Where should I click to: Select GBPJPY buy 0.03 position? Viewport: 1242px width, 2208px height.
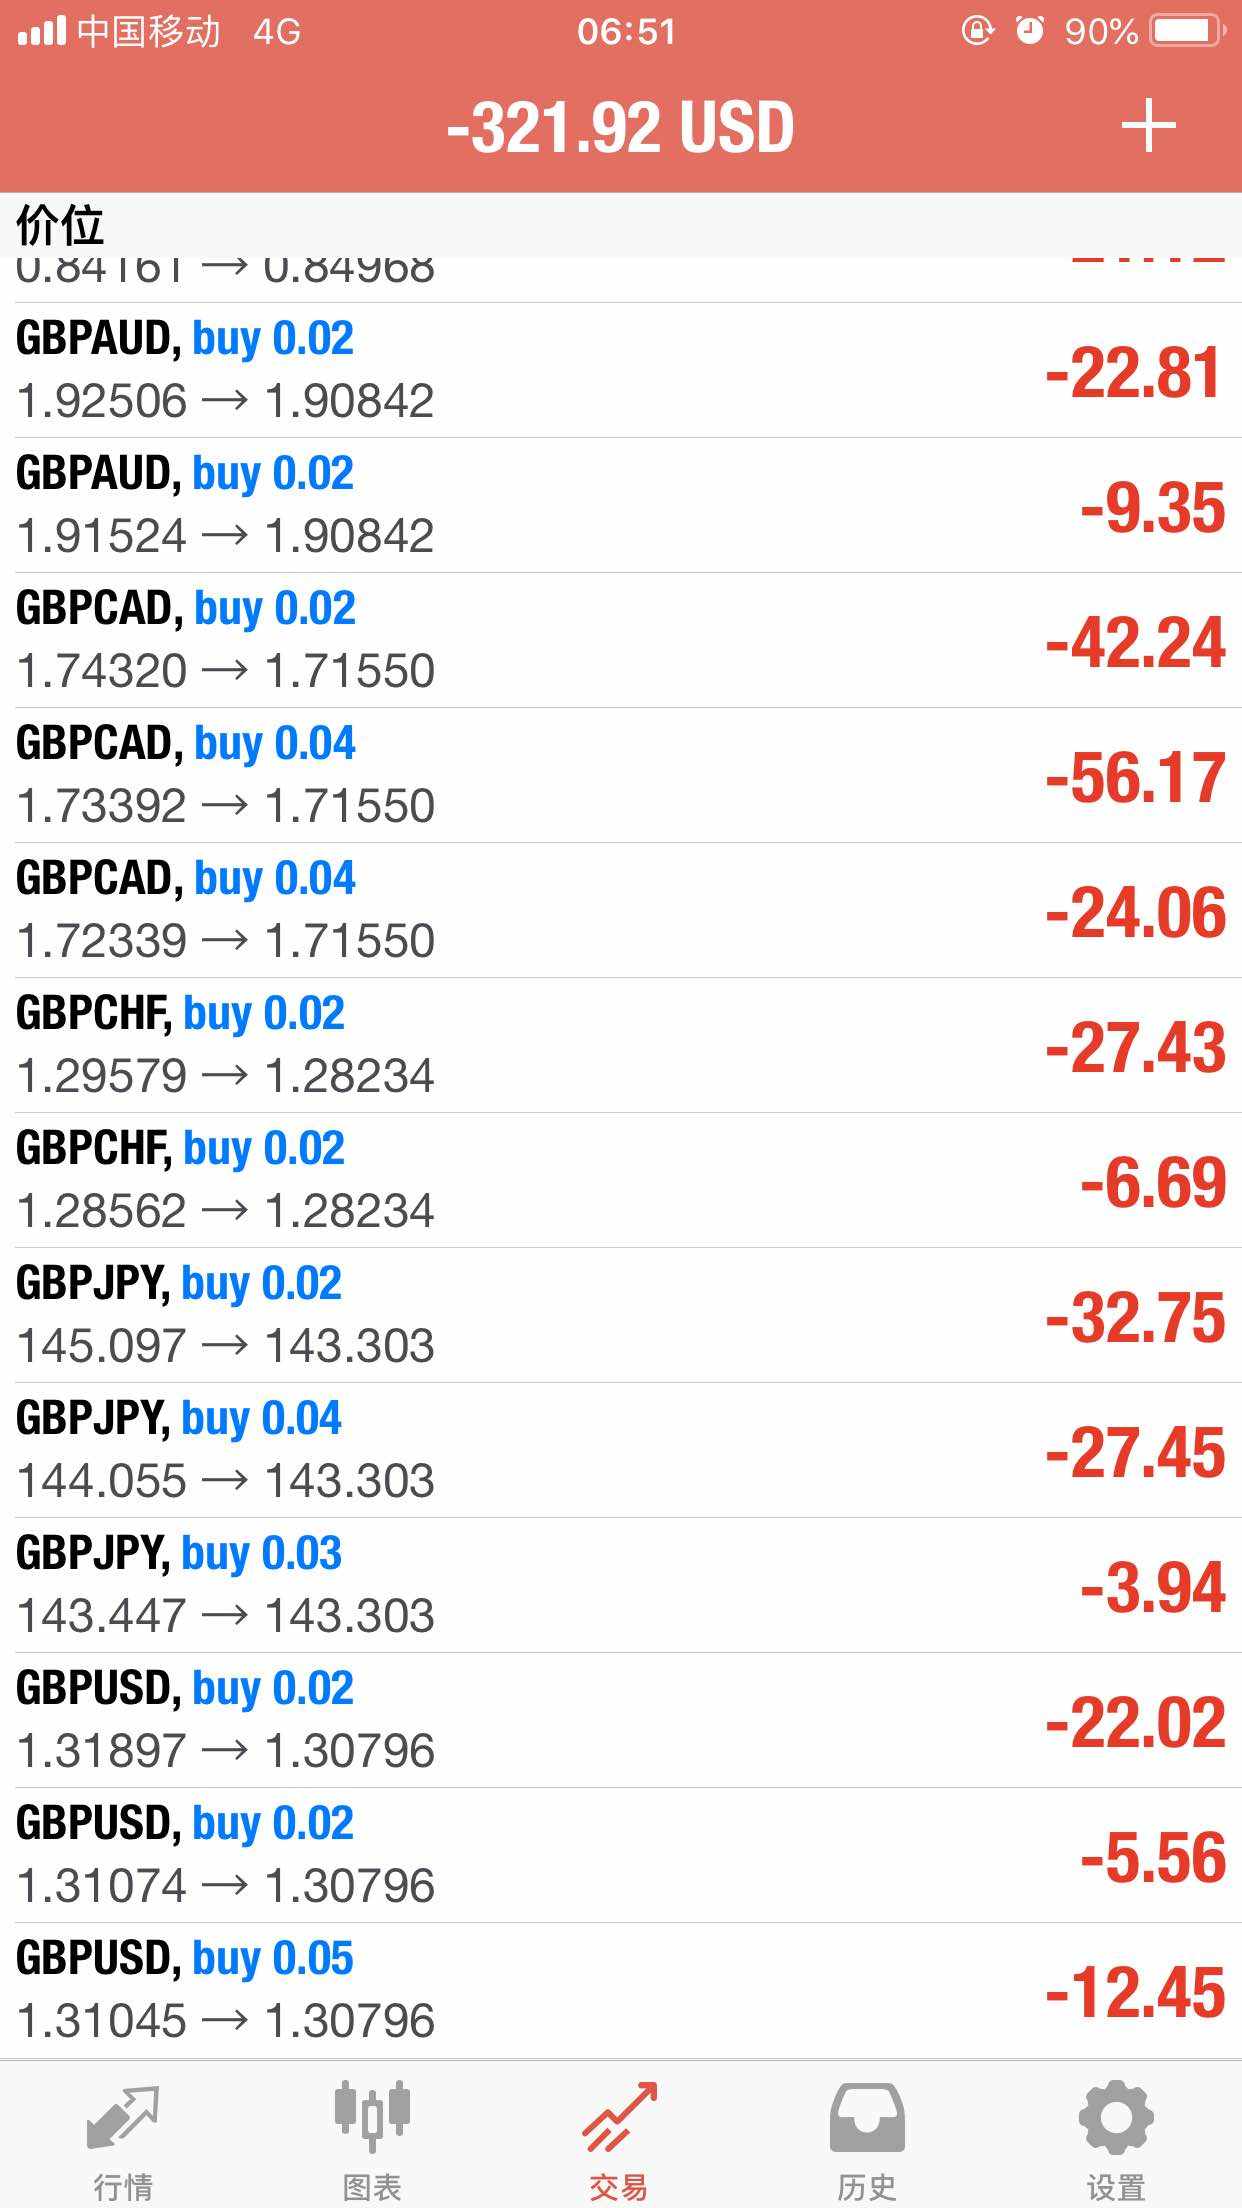(x=620, y=1585)
